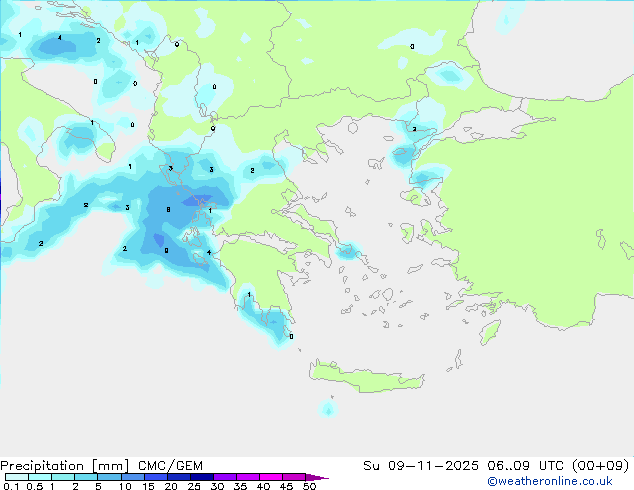Viewport: 634px width, 490px height.
Task: Click the purple 30–35 mm legend swatch
Action: pyautogui.click(x=225, y=477)
